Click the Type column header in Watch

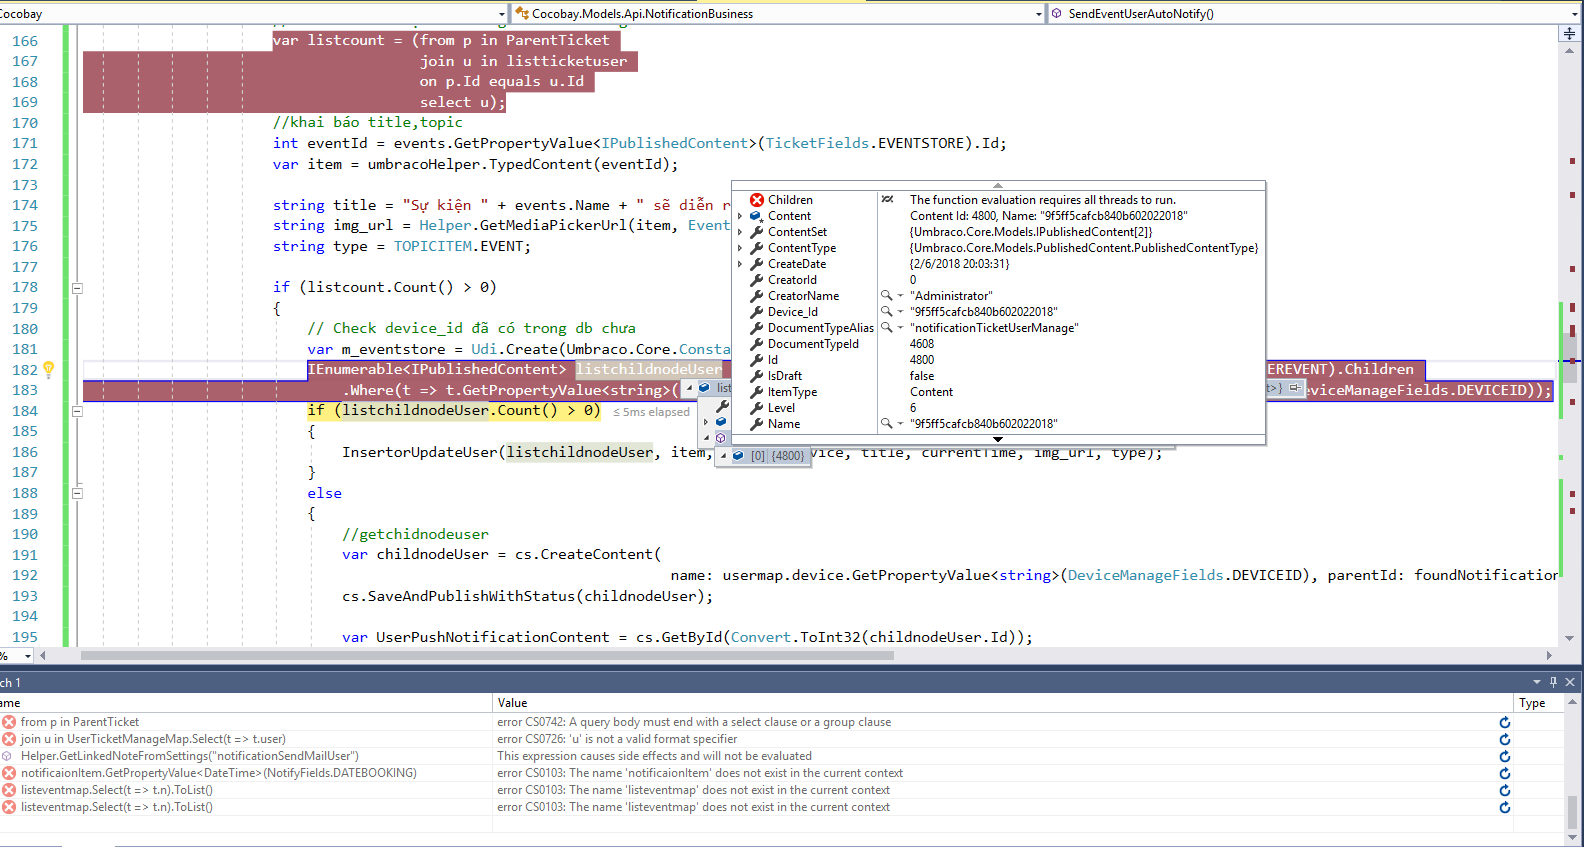point(1538,703)
